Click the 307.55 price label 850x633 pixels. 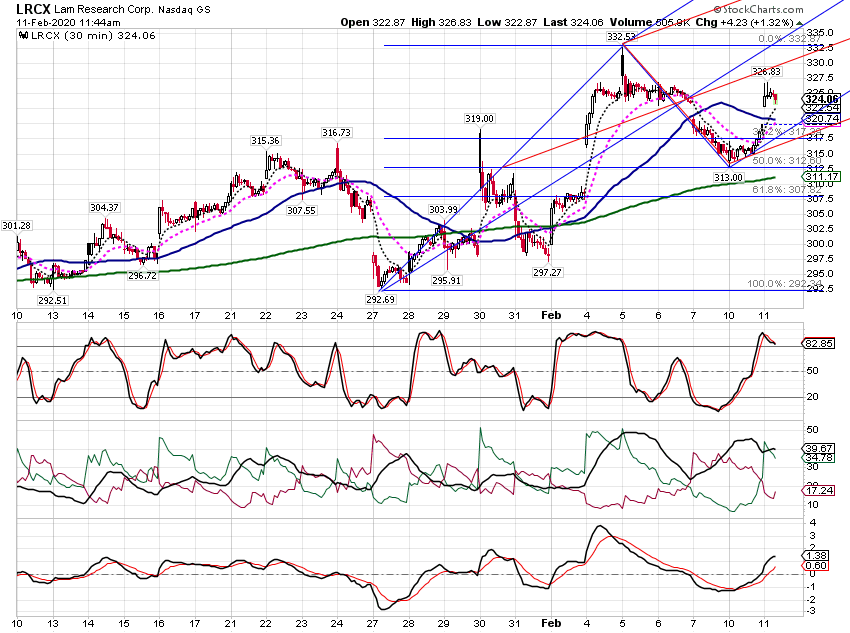[x=301, y=210]
